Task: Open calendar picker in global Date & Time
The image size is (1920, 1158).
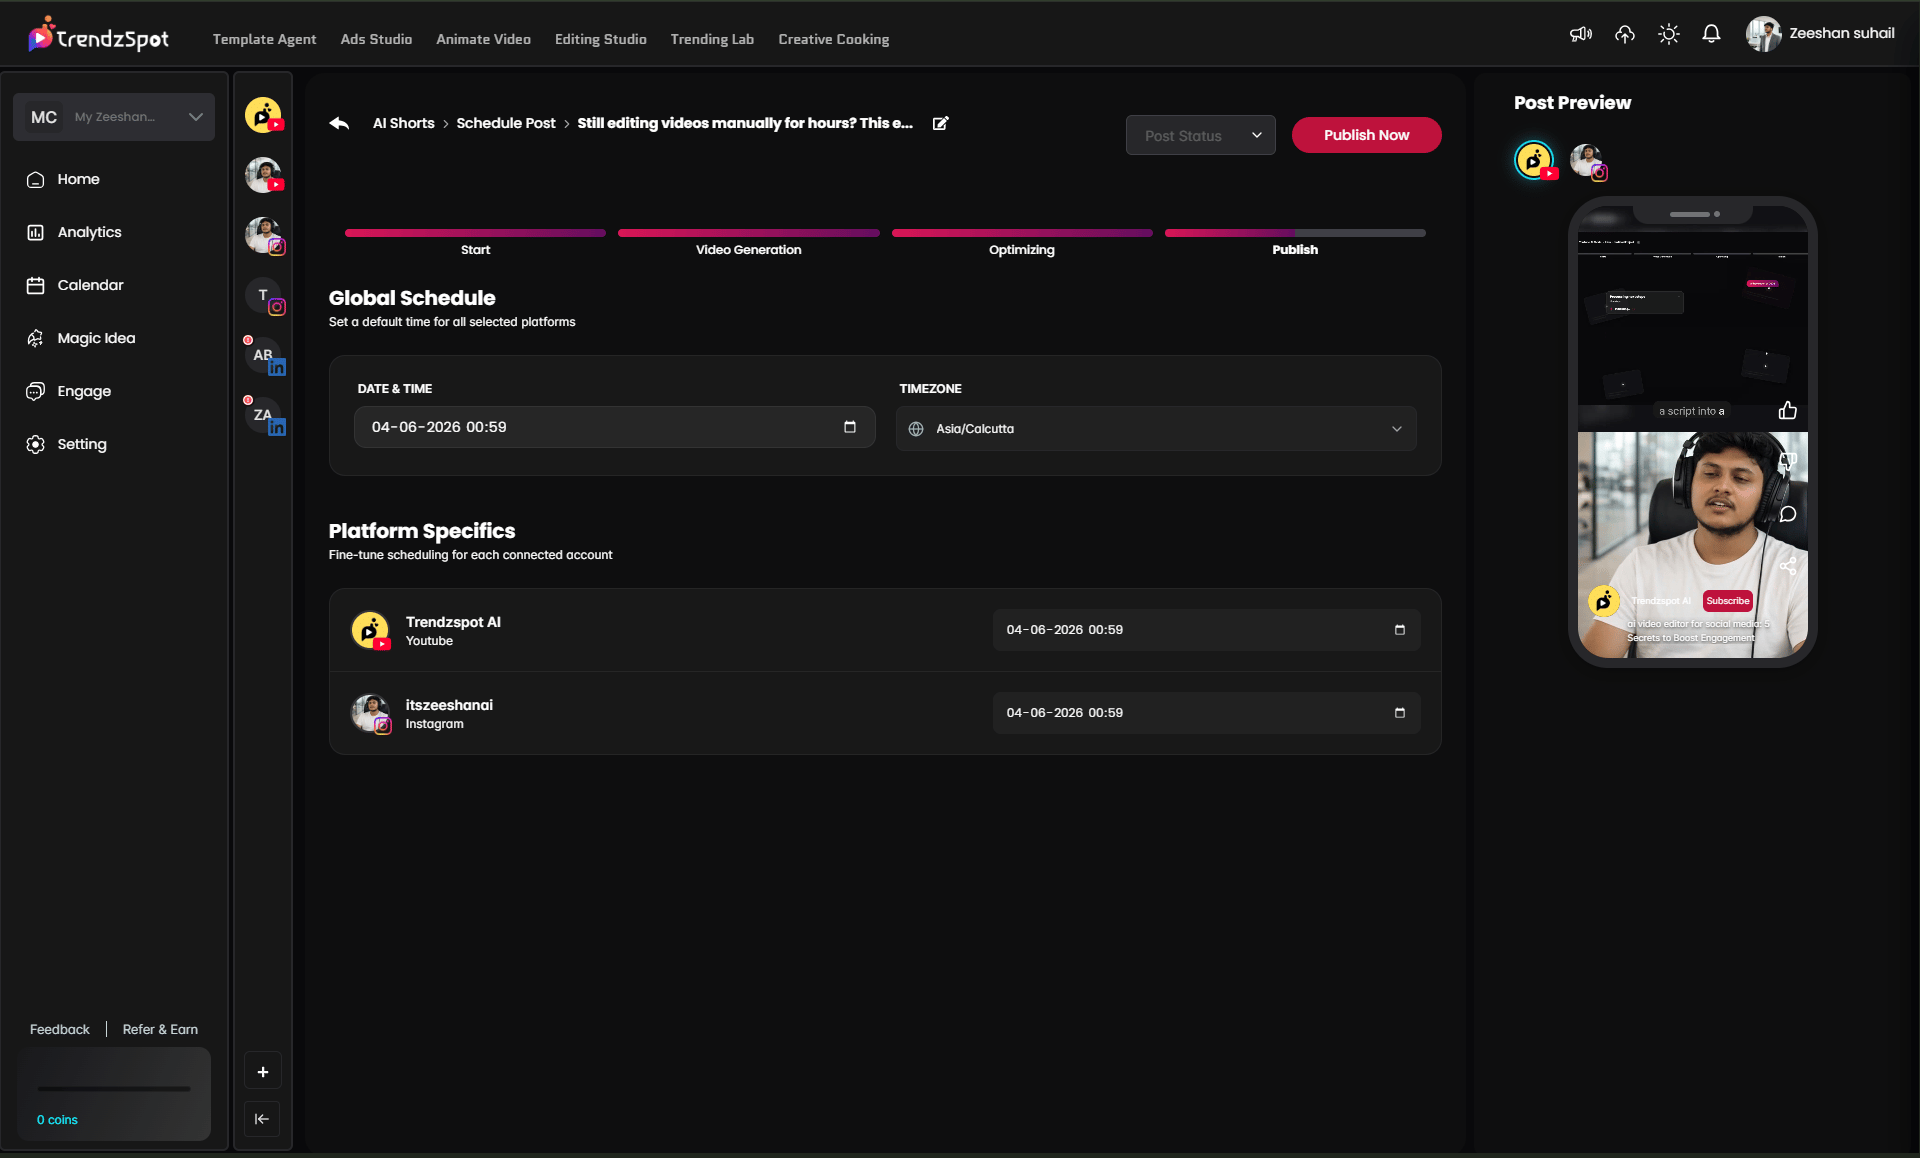Action: (x=850, y=427)
